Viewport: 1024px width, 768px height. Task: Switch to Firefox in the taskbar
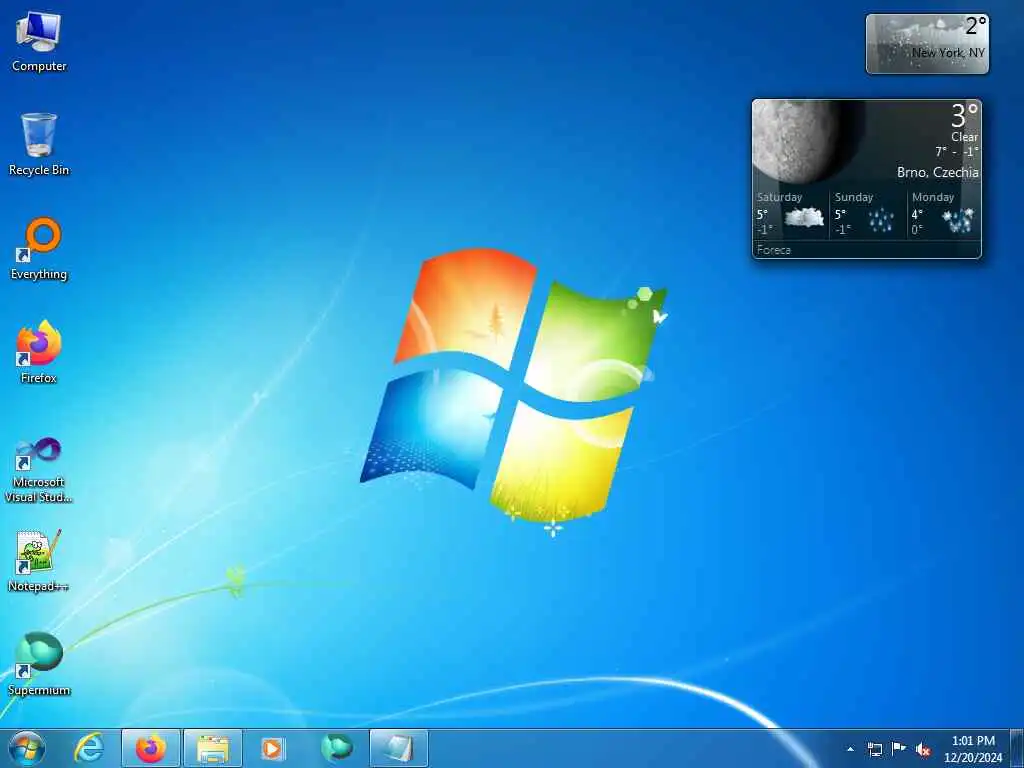point(151,748)
